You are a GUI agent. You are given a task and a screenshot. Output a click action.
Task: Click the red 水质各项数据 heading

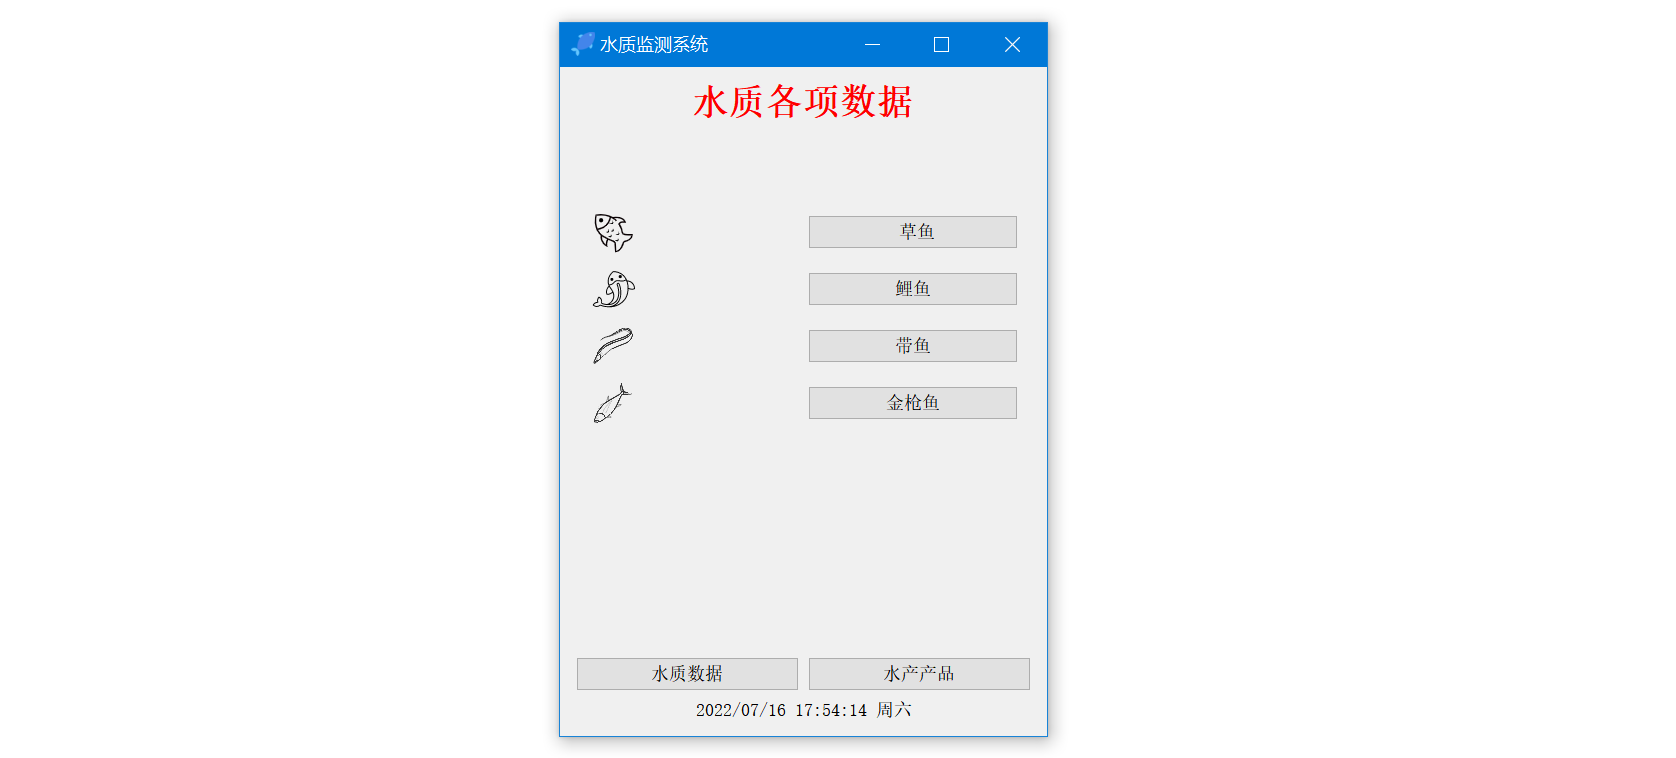(x=803, y=102)
